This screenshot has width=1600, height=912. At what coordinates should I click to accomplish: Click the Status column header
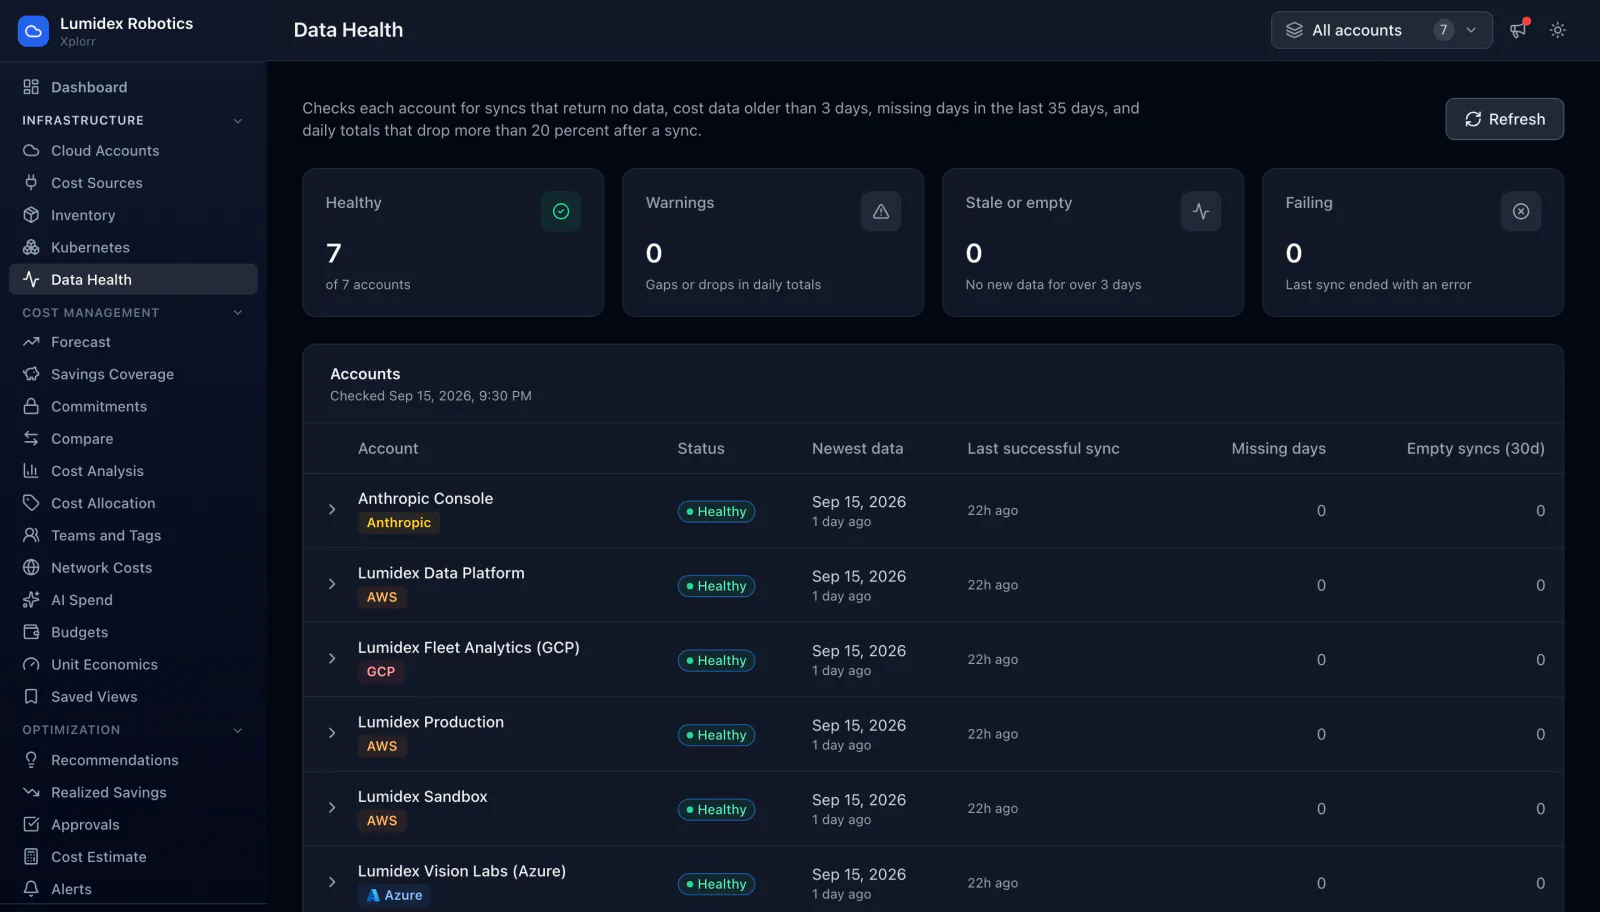coord(701,449)
